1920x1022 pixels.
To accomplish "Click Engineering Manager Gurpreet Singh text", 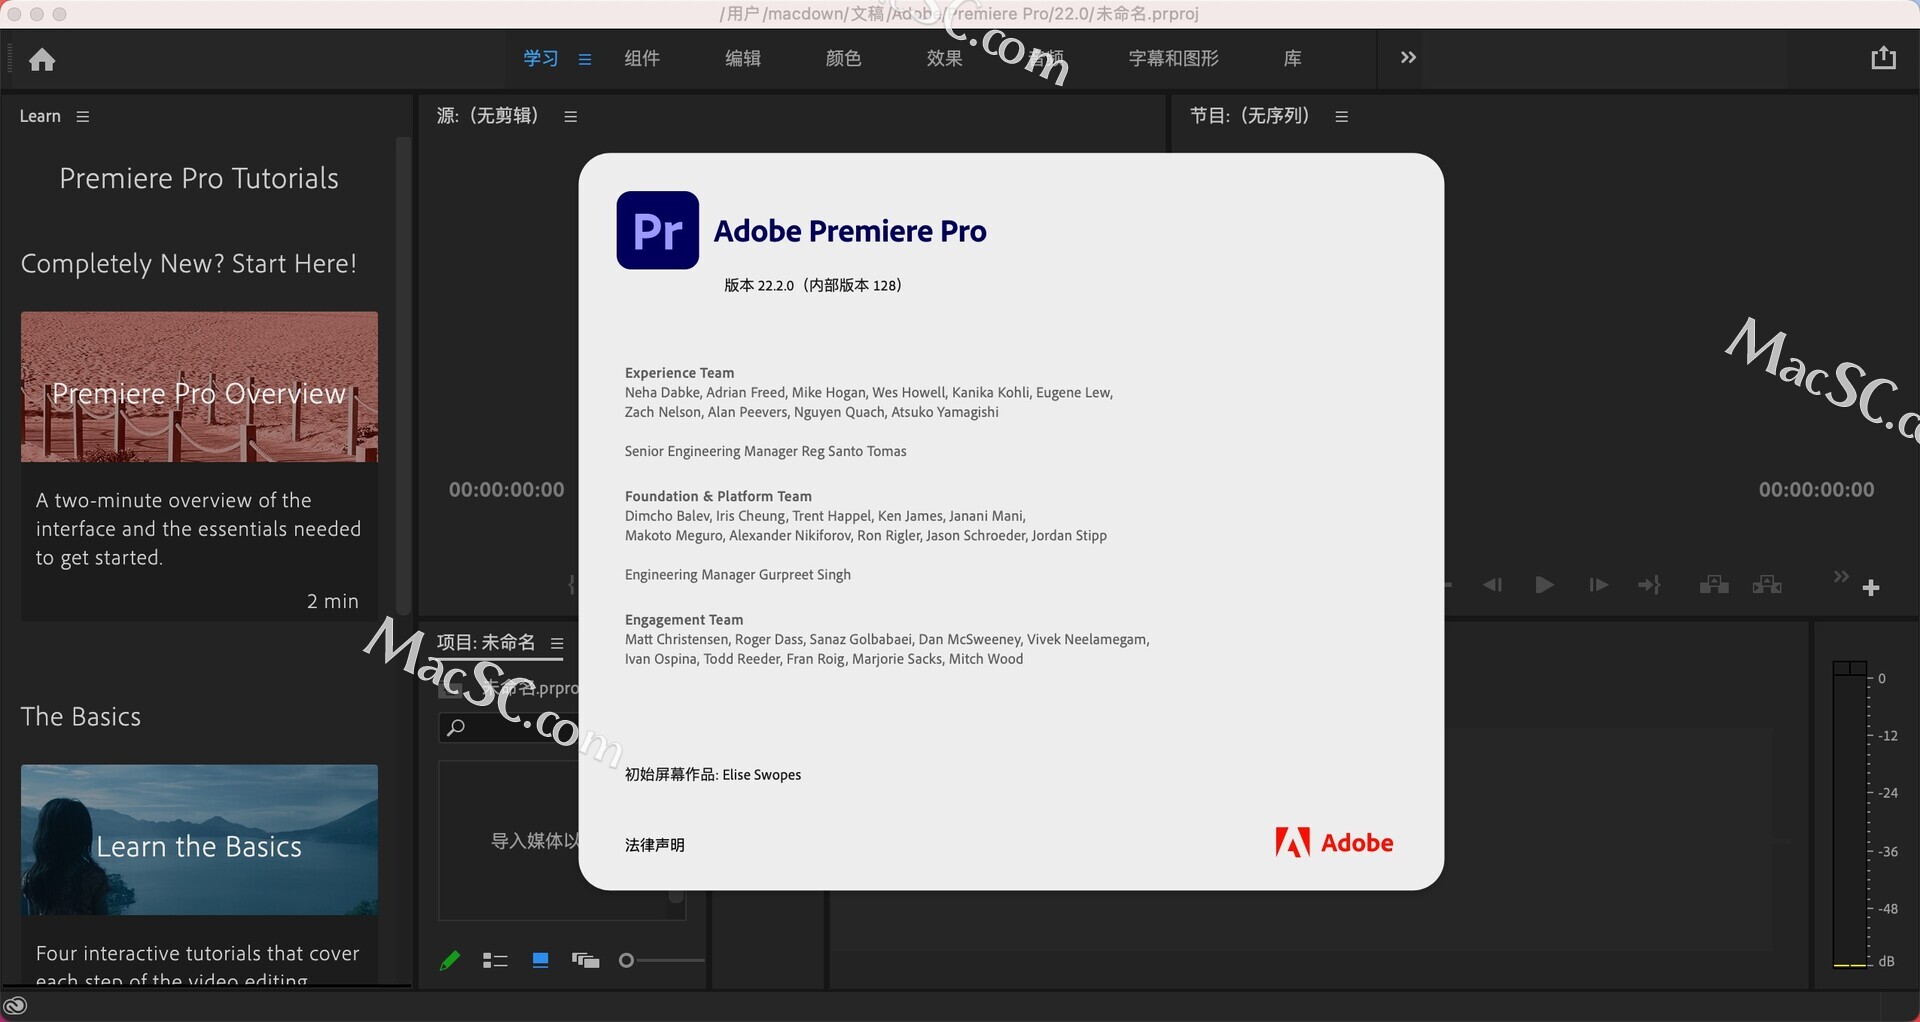I will click(x=738, y=575).
